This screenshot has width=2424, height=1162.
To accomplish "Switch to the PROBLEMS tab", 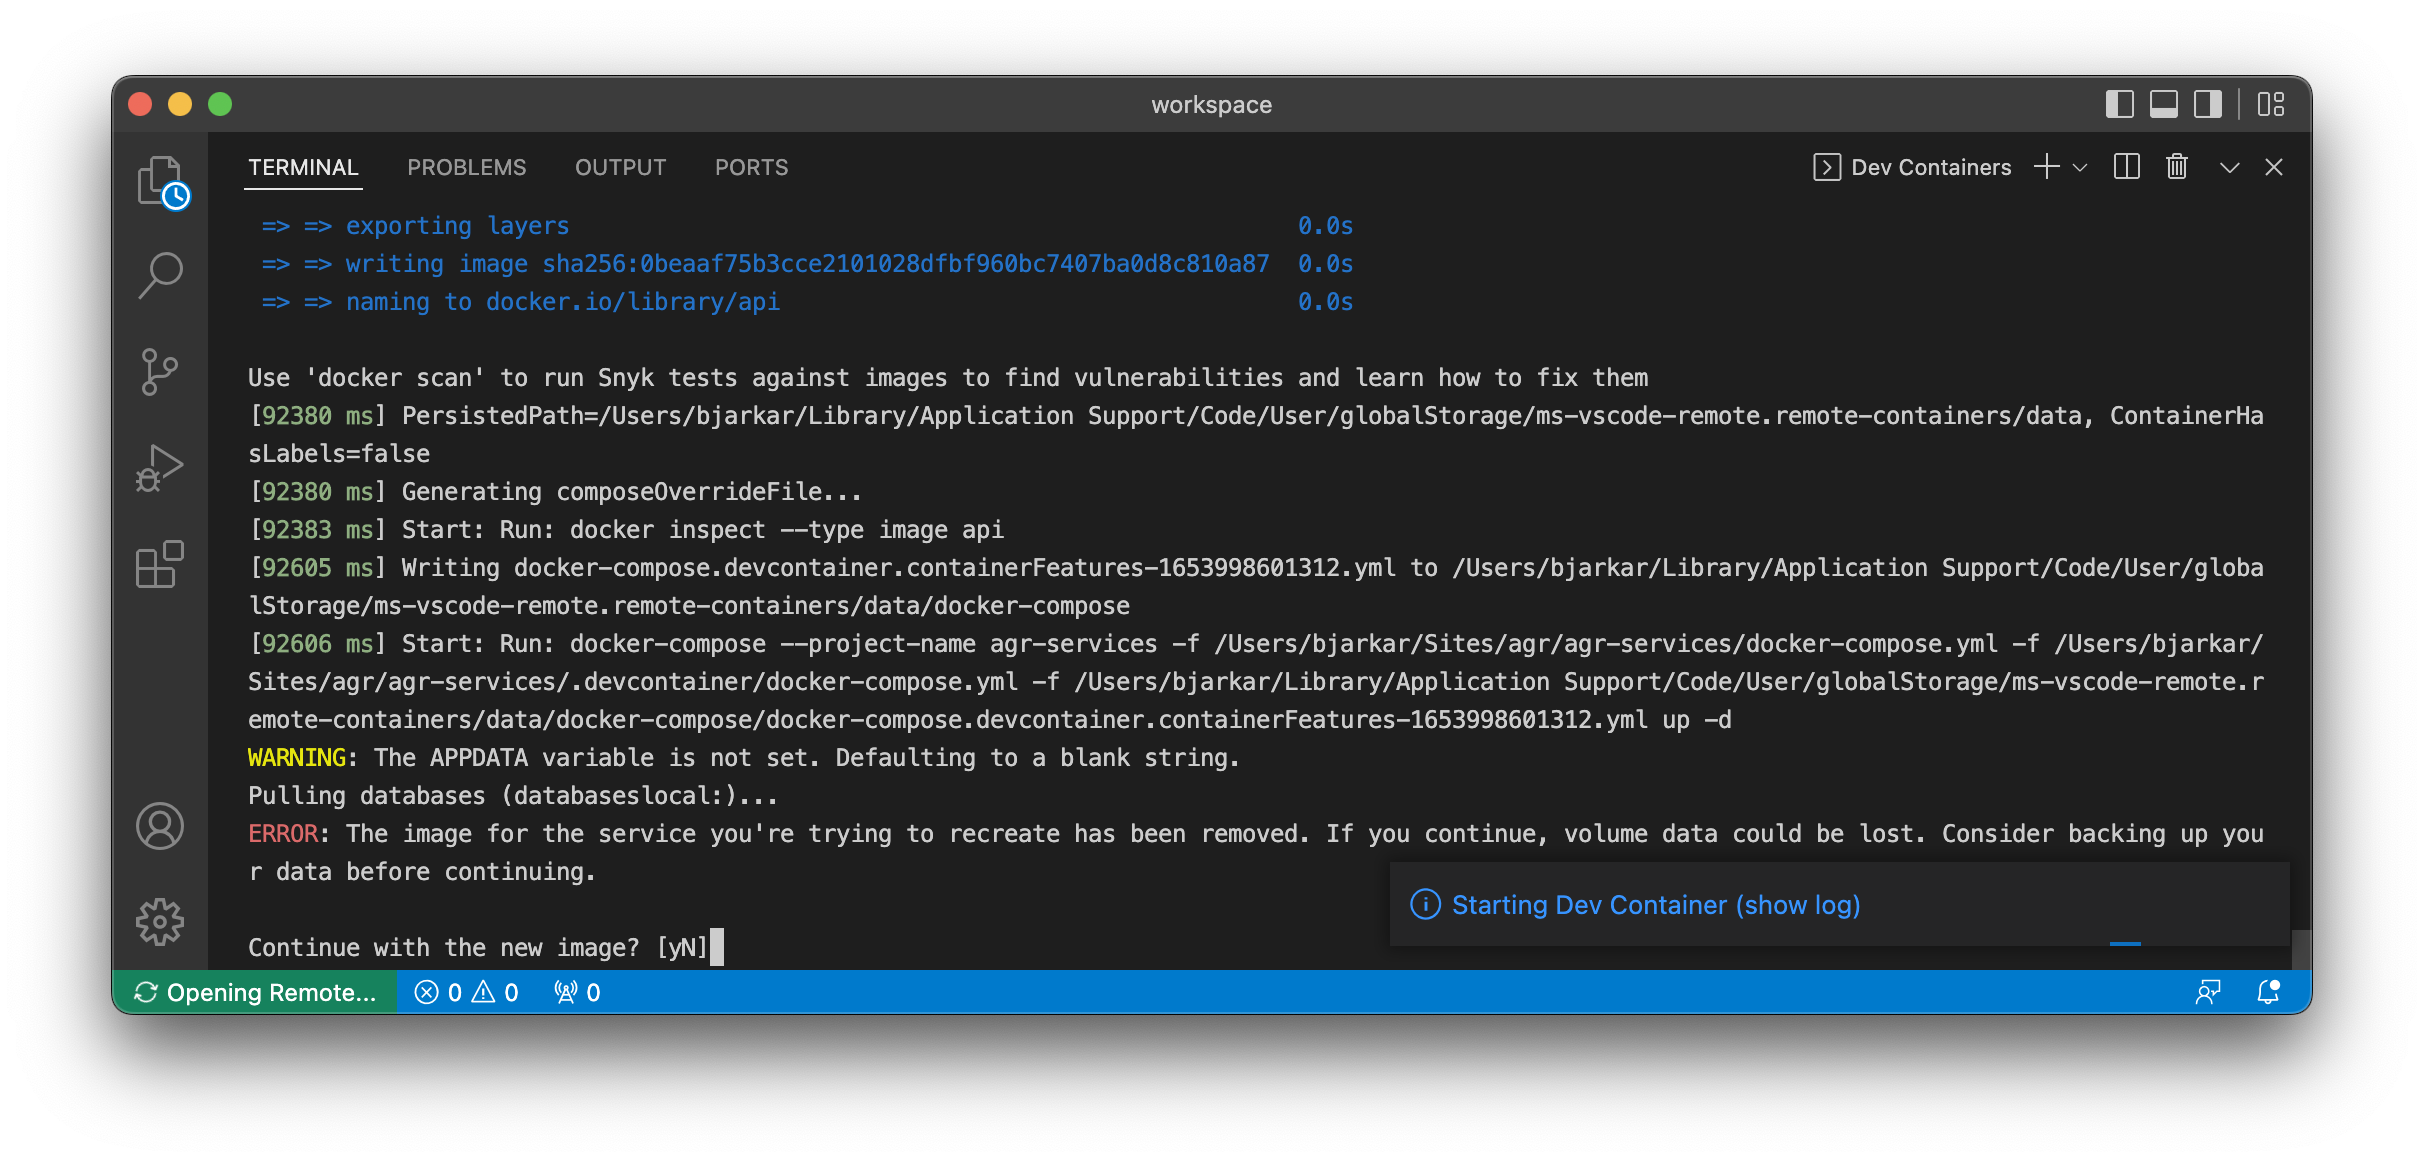I will (x=466, y=167).
